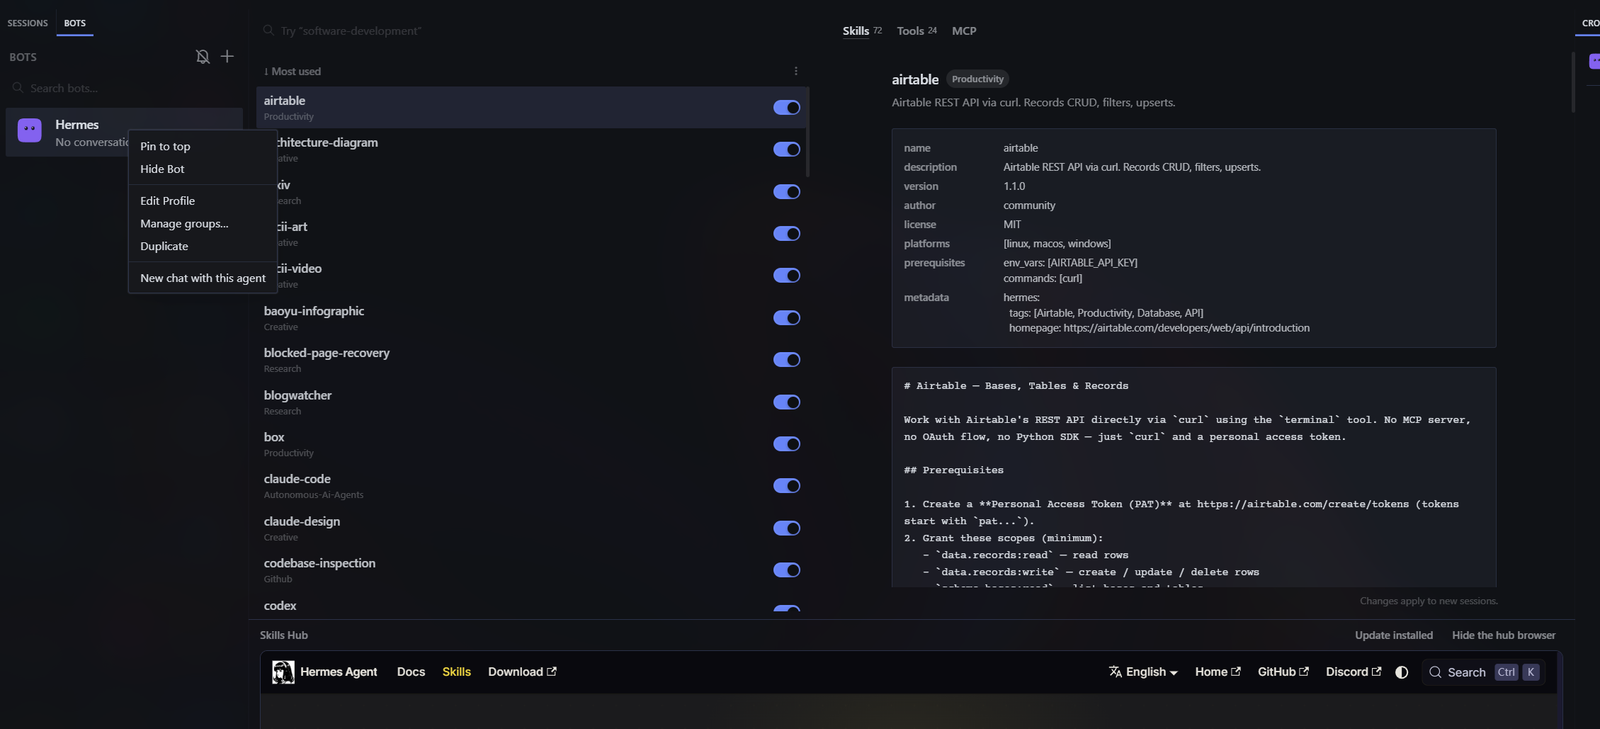Toggle the ascii-video skill switch
1600x729 pixels.
point(787,275)
